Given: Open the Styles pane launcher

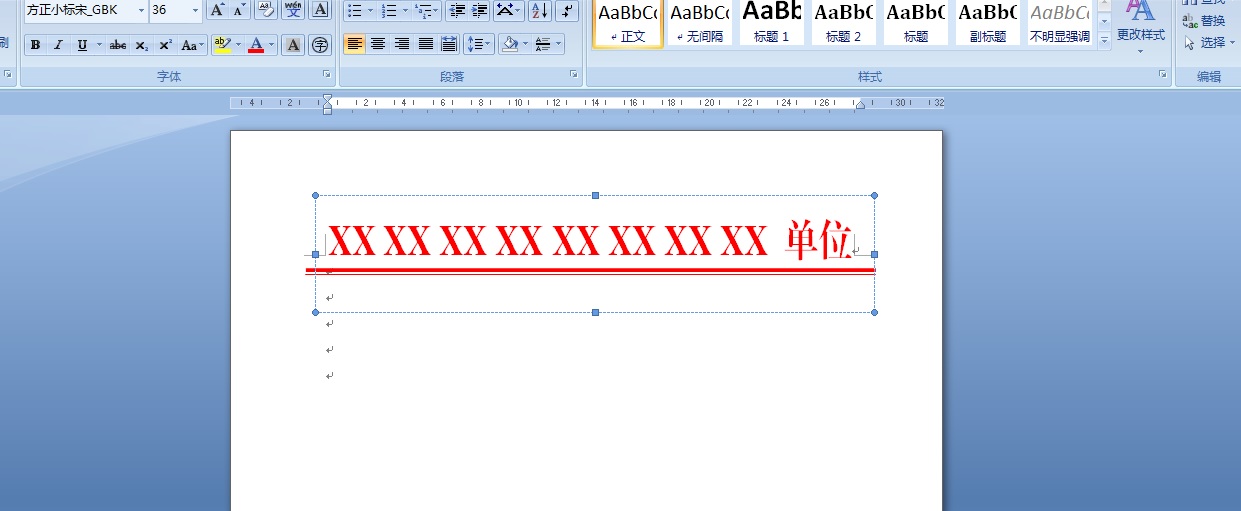Looking at the screenshot, I should [1163, 75].
